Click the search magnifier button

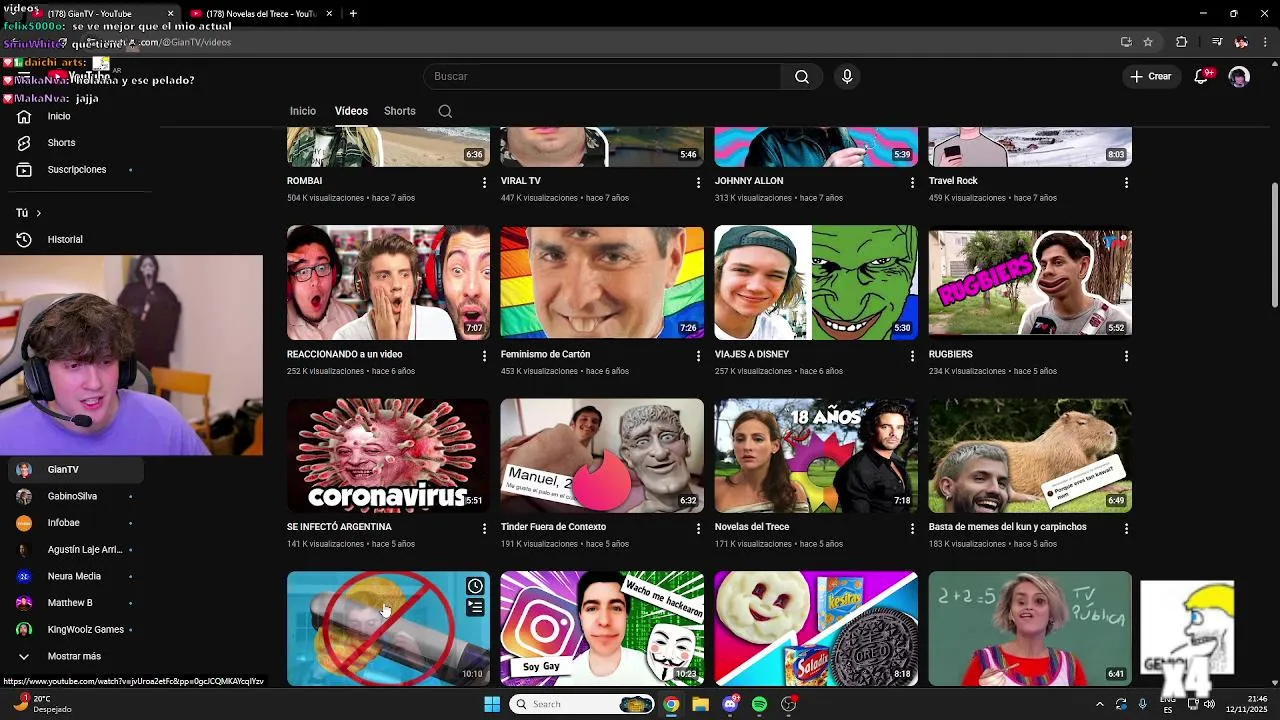click(802, 77)
